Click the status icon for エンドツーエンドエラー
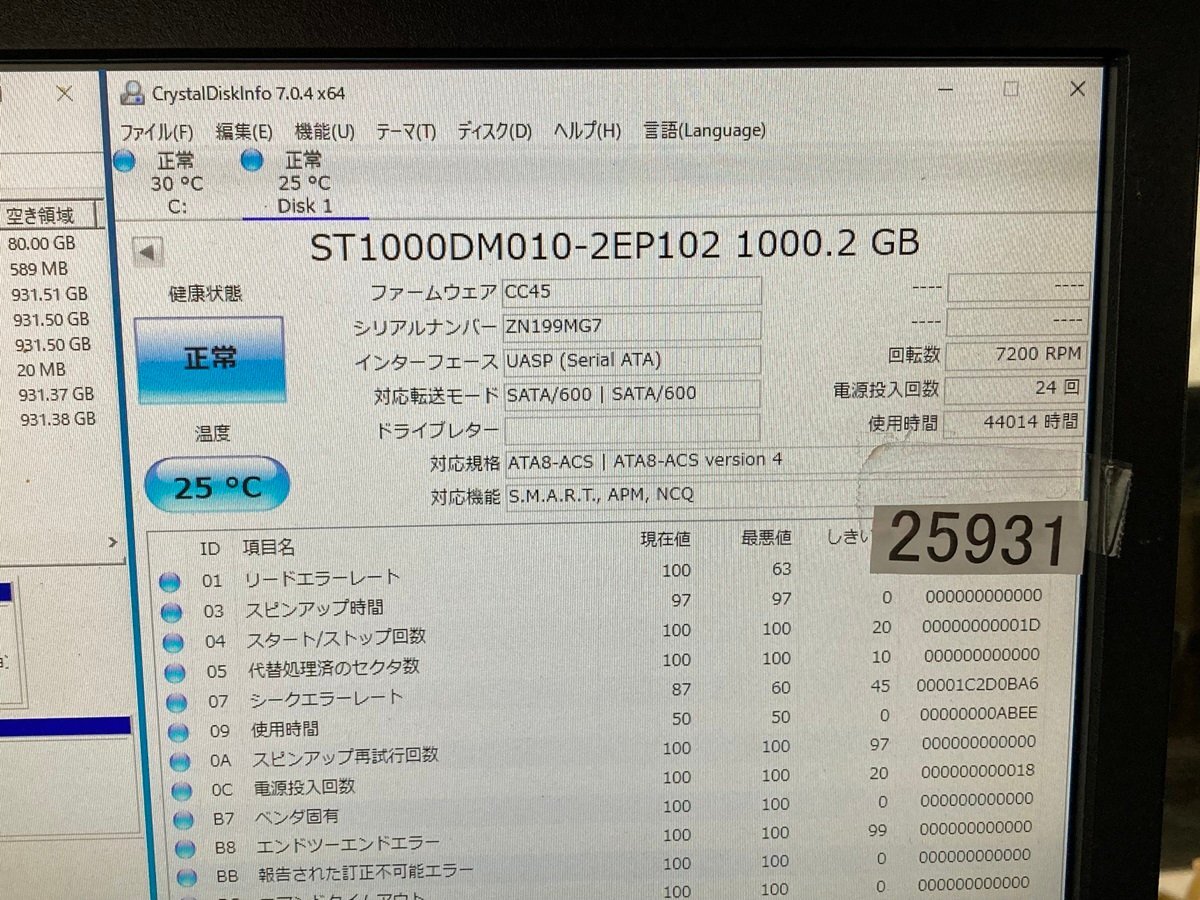1200x900 pixels. click(184, 849)
